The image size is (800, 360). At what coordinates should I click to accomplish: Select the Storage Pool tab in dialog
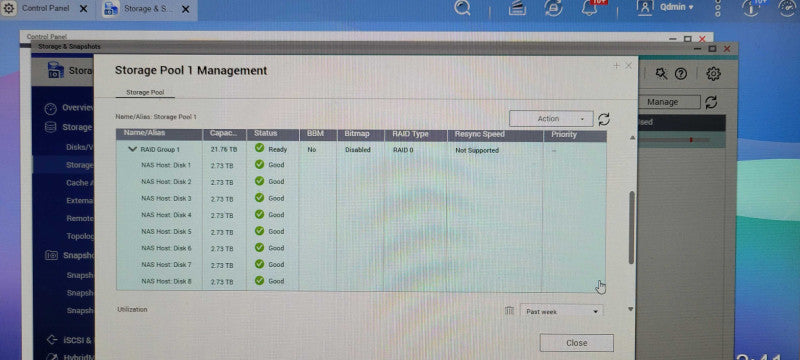point(145,93)
